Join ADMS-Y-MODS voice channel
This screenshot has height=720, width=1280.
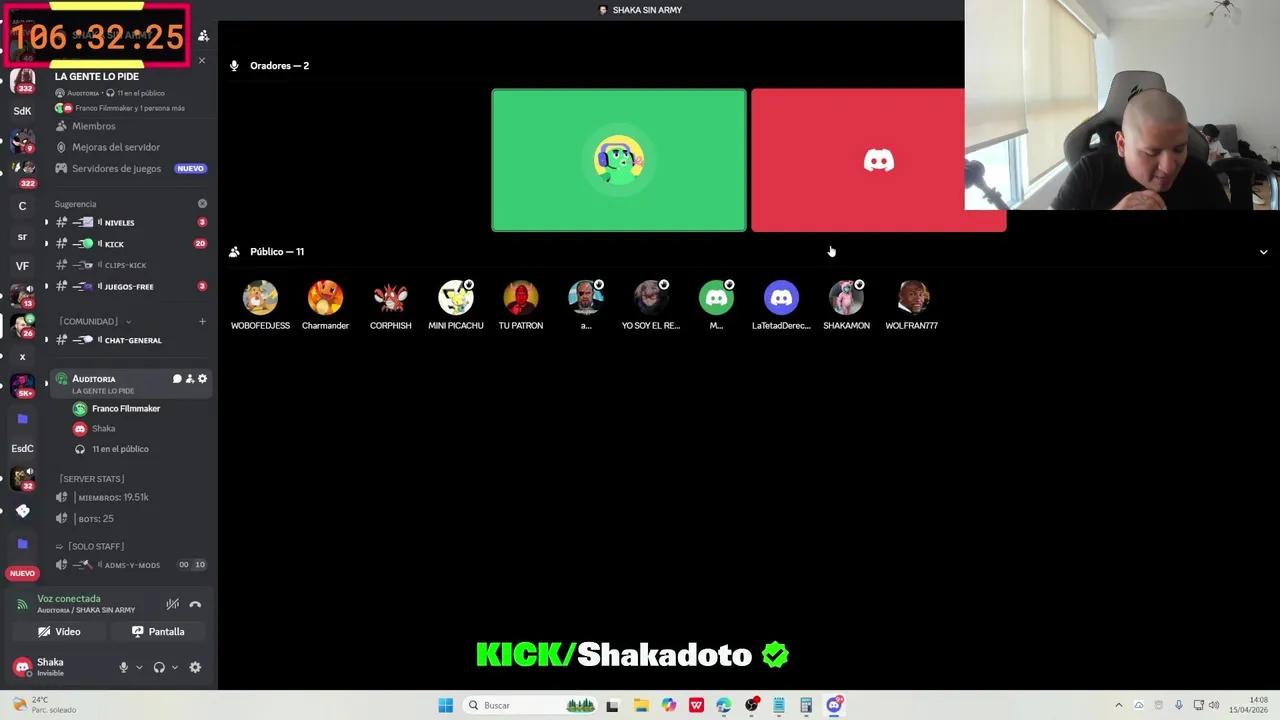[x=130, y=565]
